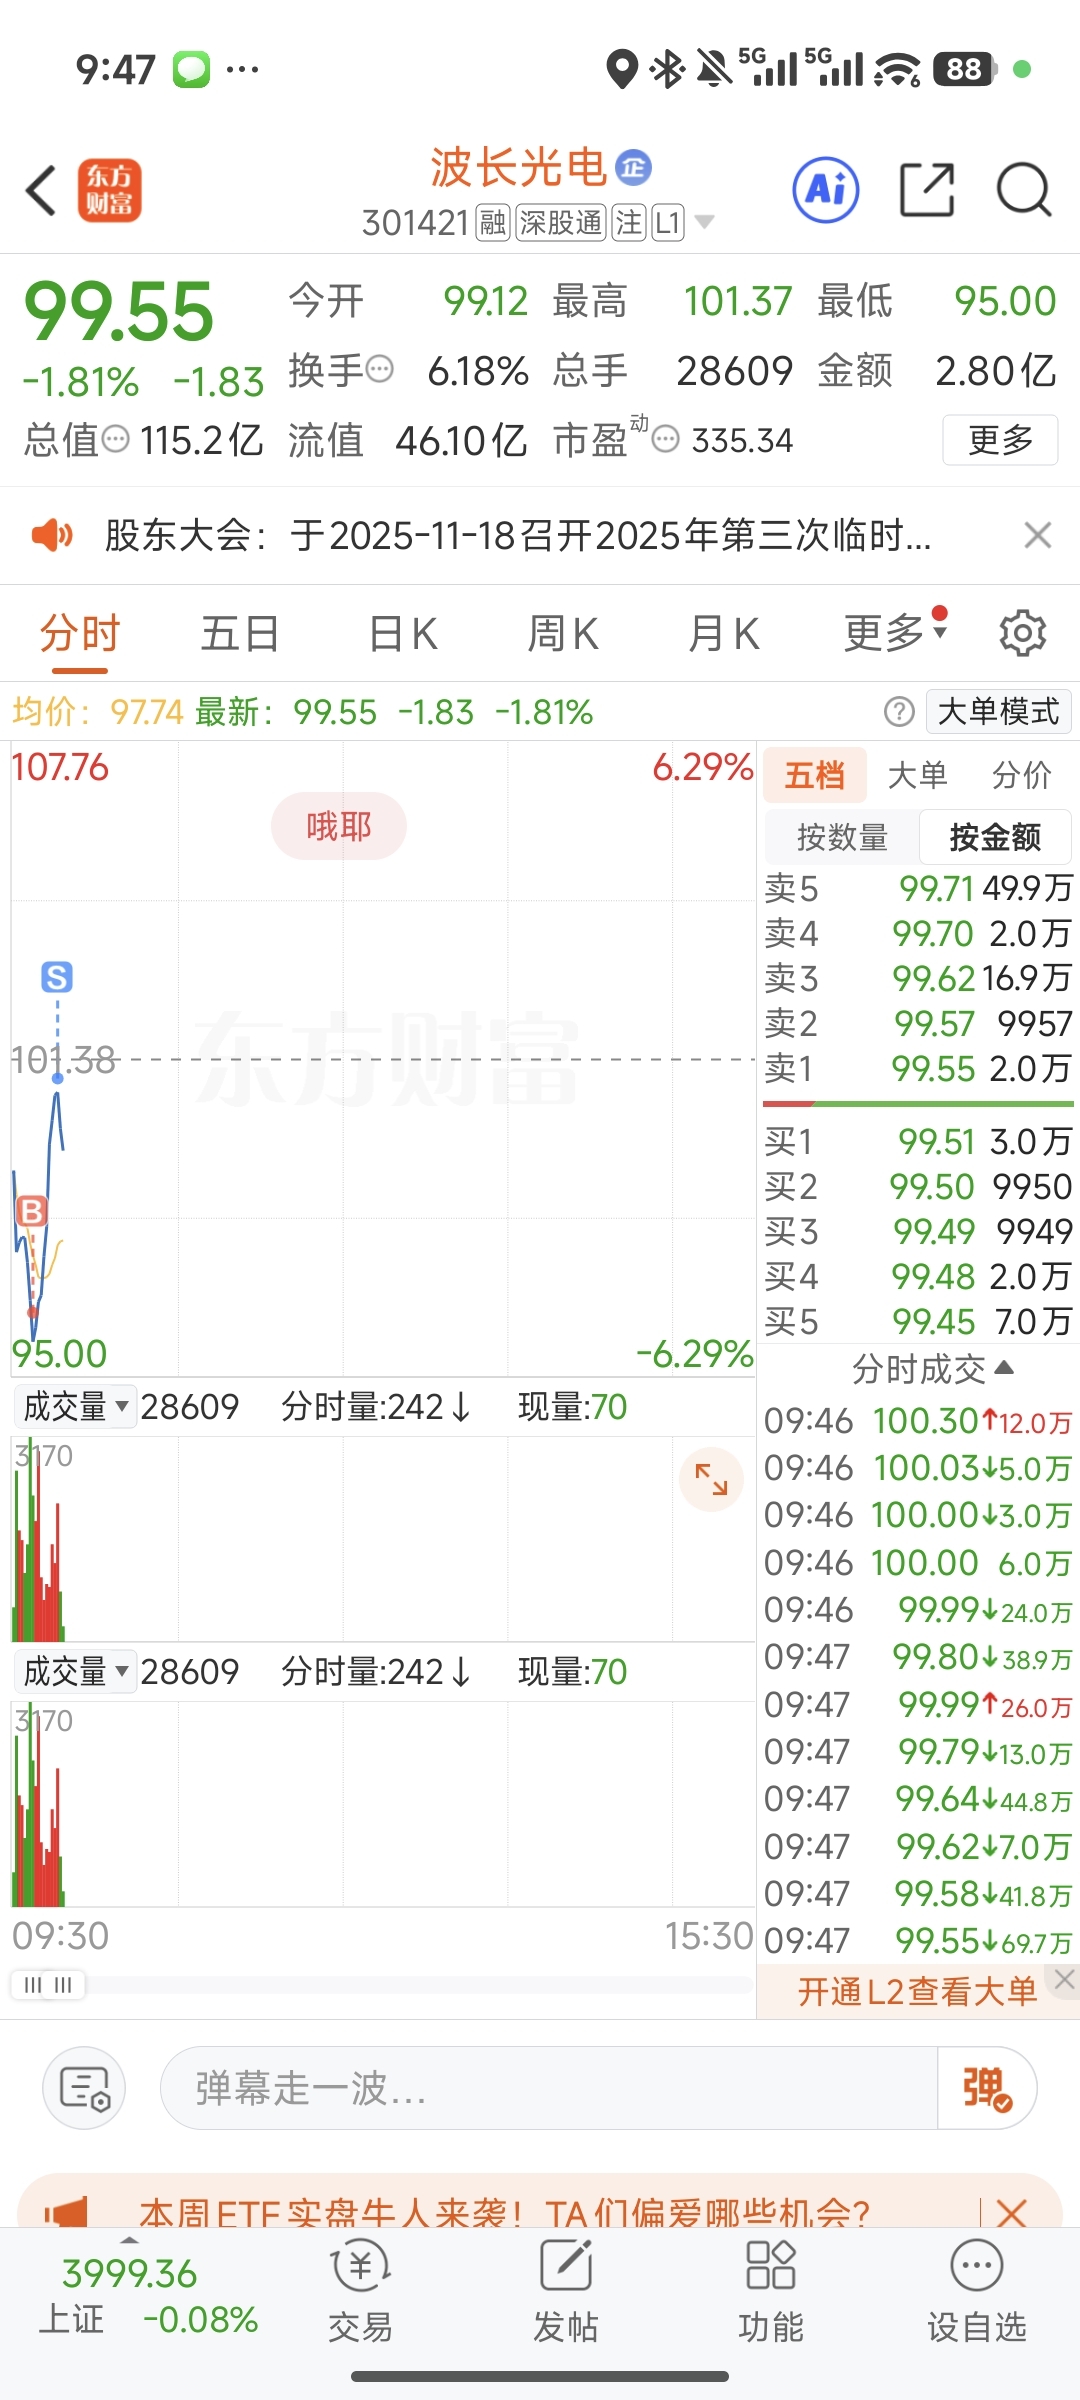Tap the B buy marker on chart
The width and height of the screenshot is (1080, 2400).
(32, 1211)
